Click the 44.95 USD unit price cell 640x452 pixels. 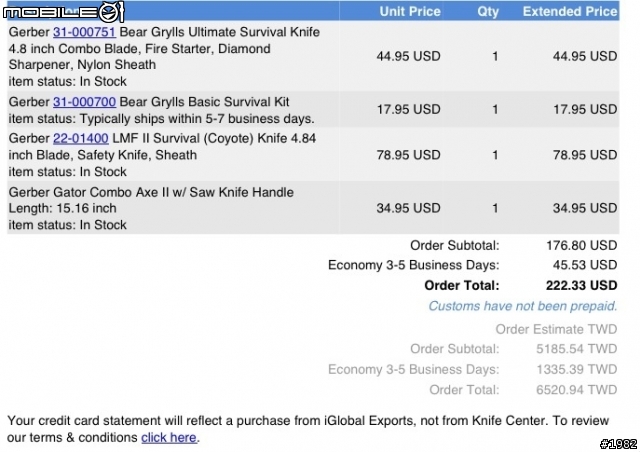(408, 56)
